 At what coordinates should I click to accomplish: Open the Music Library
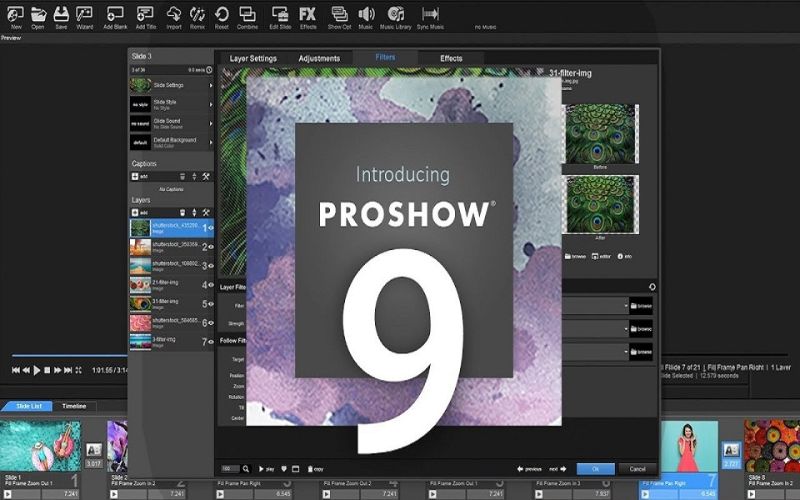tap(397, 16)
